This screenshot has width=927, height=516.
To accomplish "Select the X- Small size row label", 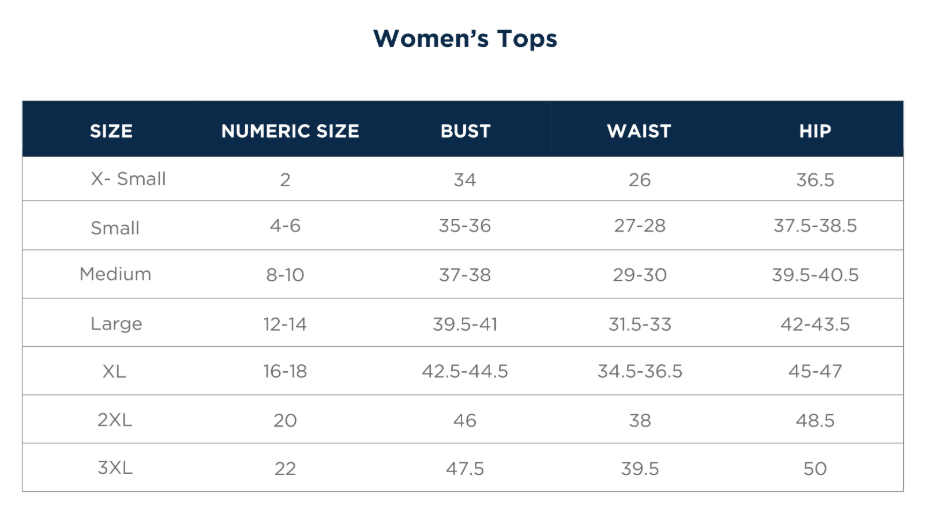I will pyautogui.click(x=128, y=179).
